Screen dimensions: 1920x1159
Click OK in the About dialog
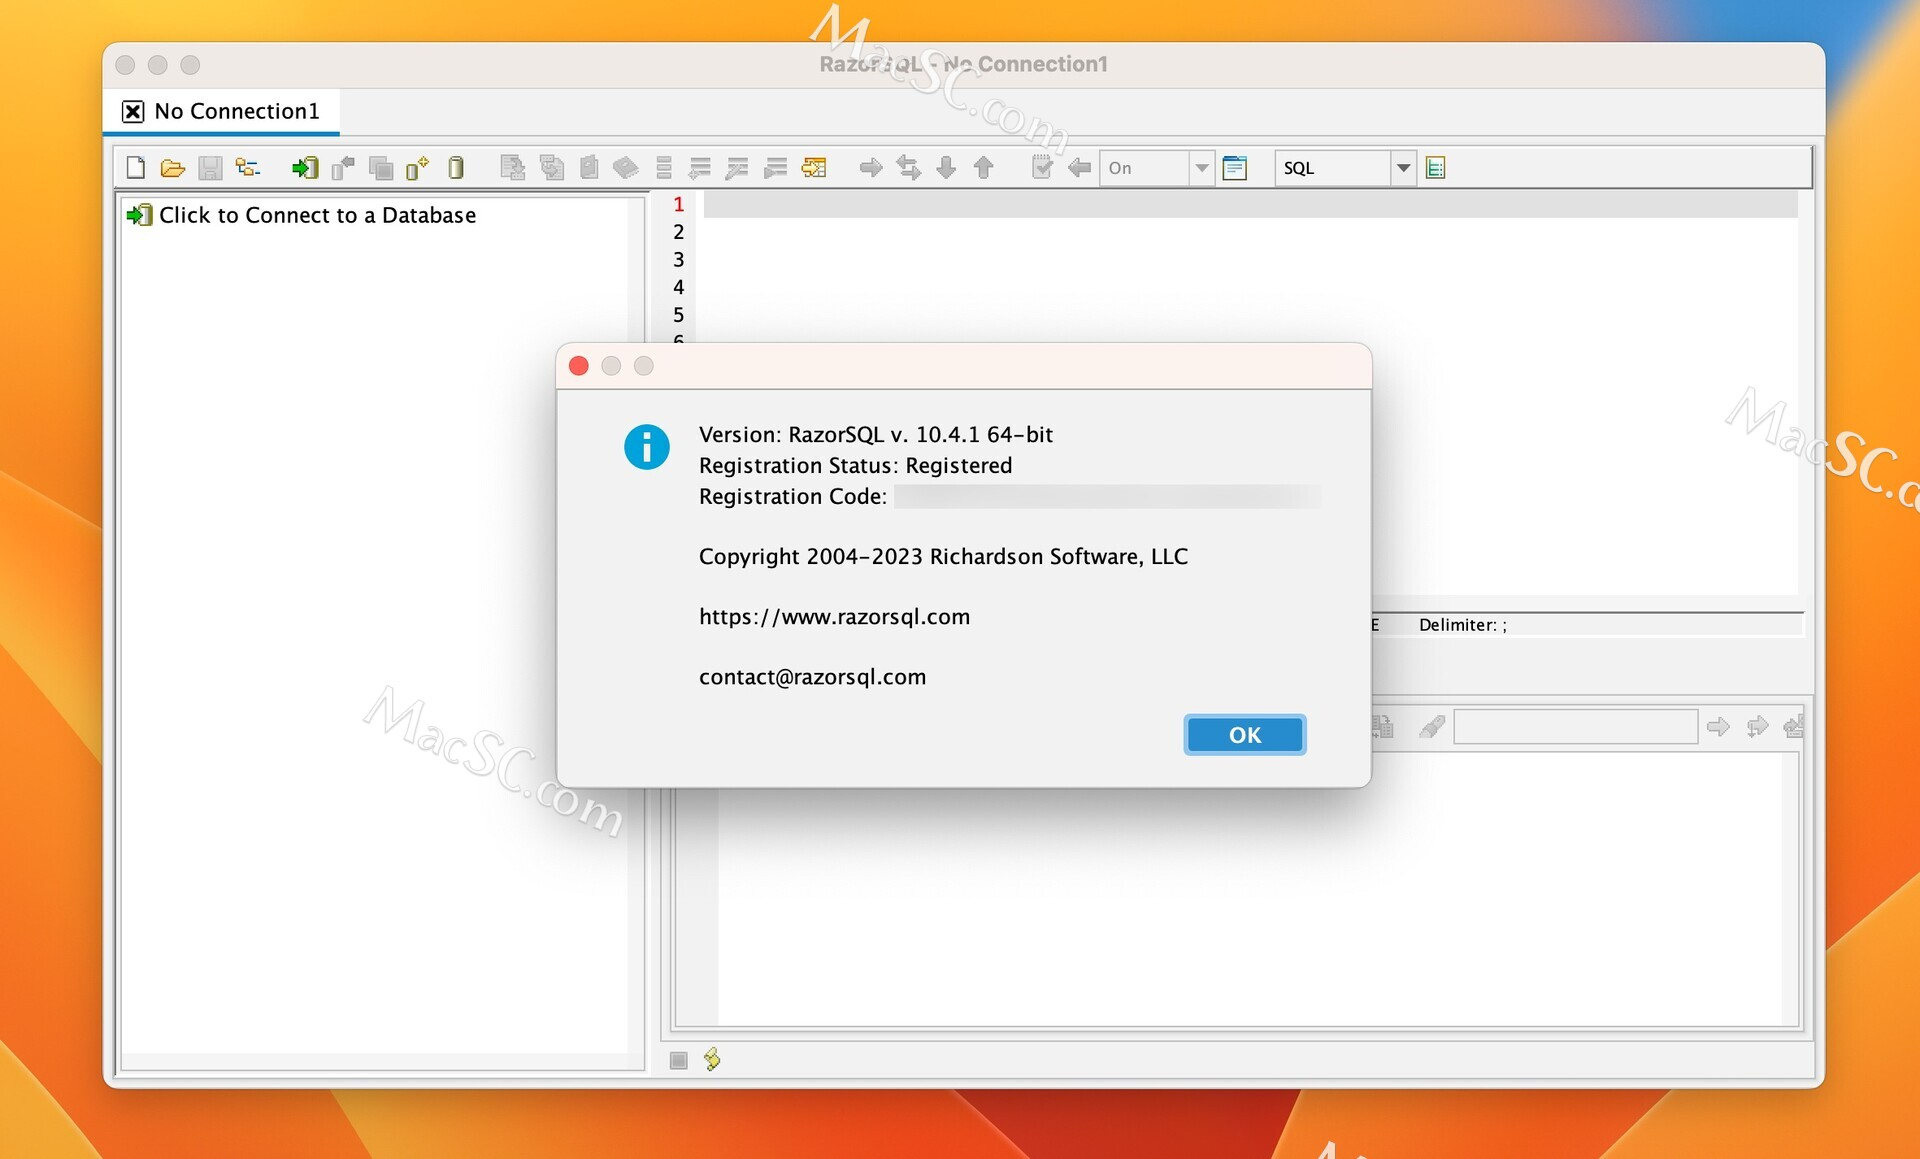tap(1245, 735)
